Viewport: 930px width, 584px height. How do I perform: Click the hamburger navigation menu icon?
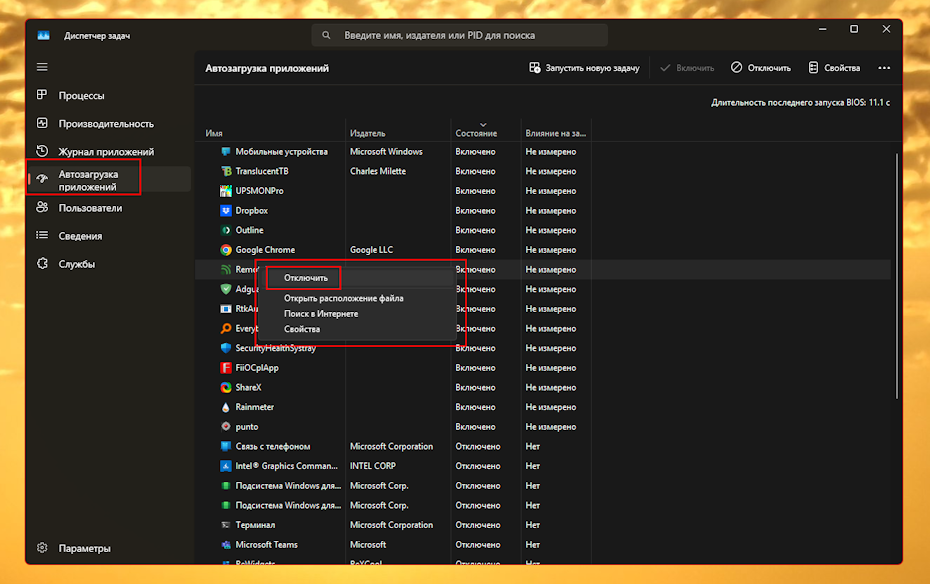42,67
